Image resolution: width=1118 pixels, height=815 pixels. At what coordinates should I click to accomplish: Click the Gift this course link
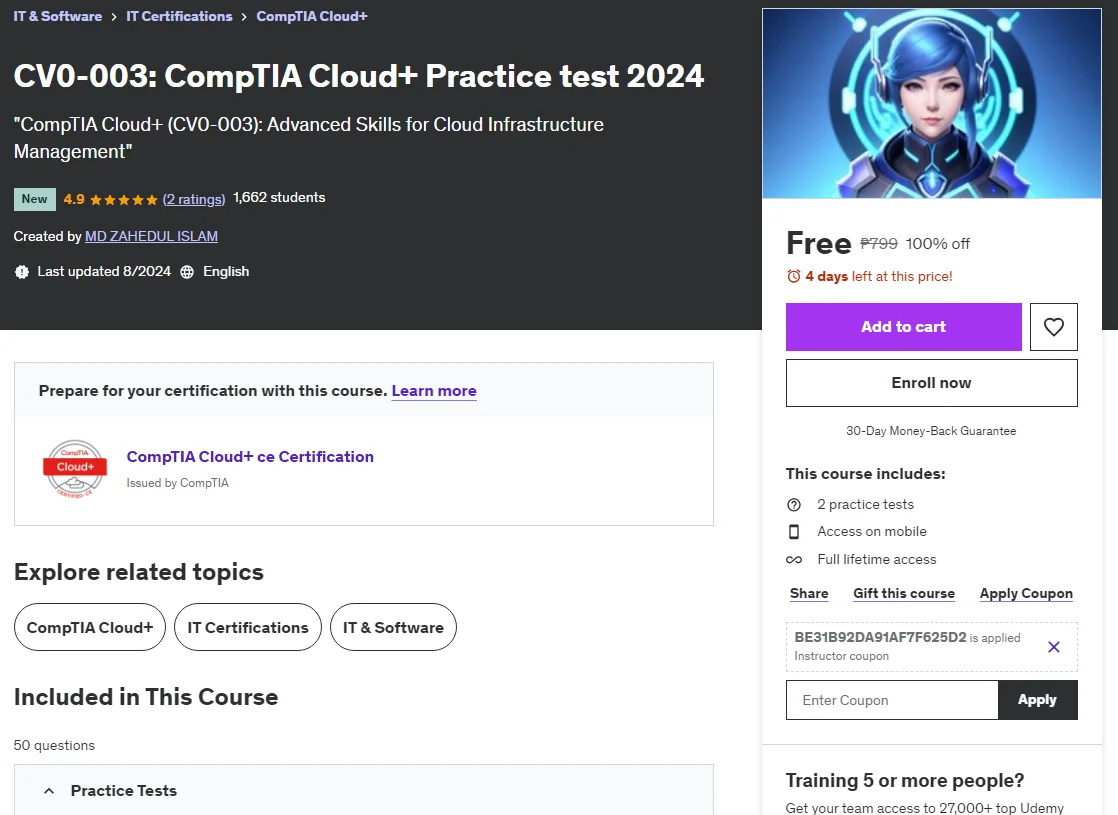click(903, 593)
